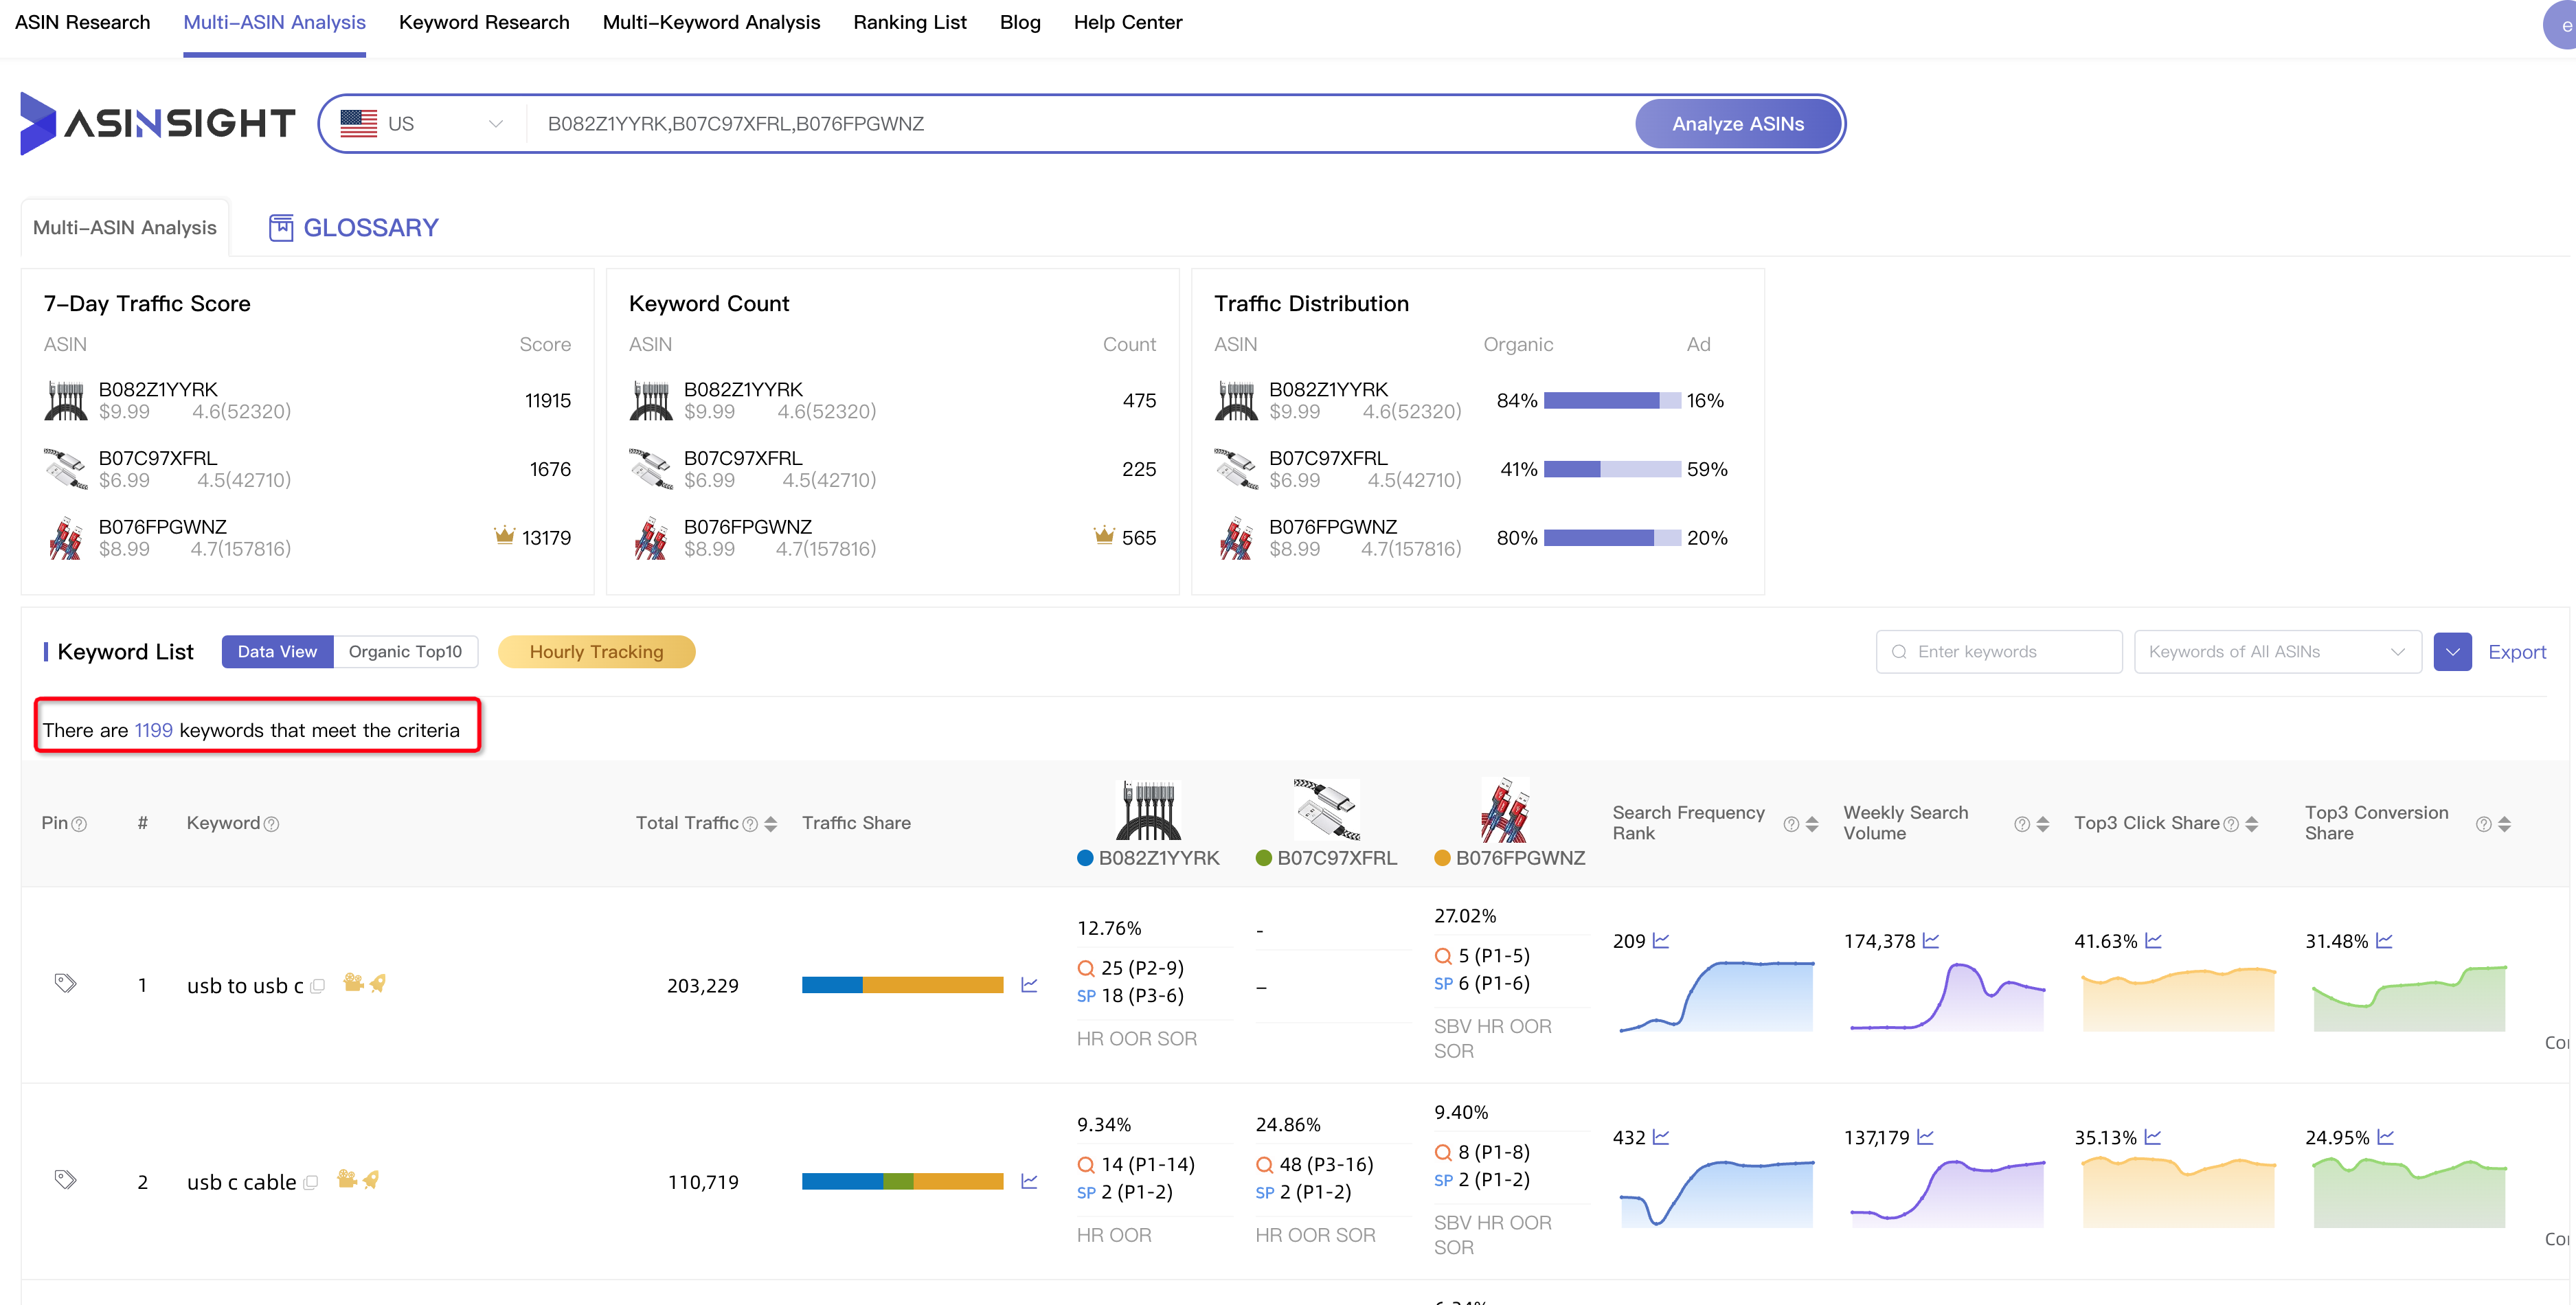Click the user avatar icon

point(2561,25)
